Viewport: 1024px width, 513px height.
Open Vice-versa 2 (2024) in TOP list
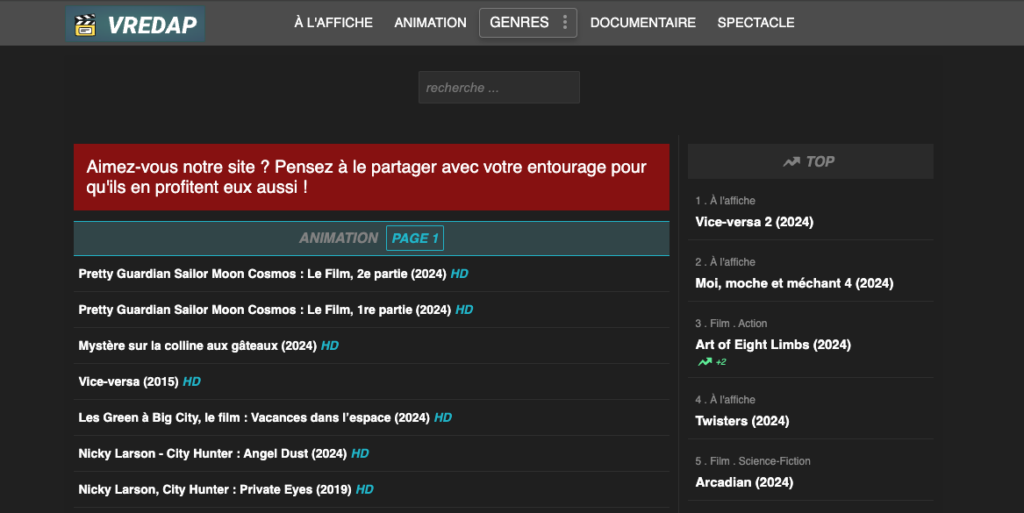754,222
